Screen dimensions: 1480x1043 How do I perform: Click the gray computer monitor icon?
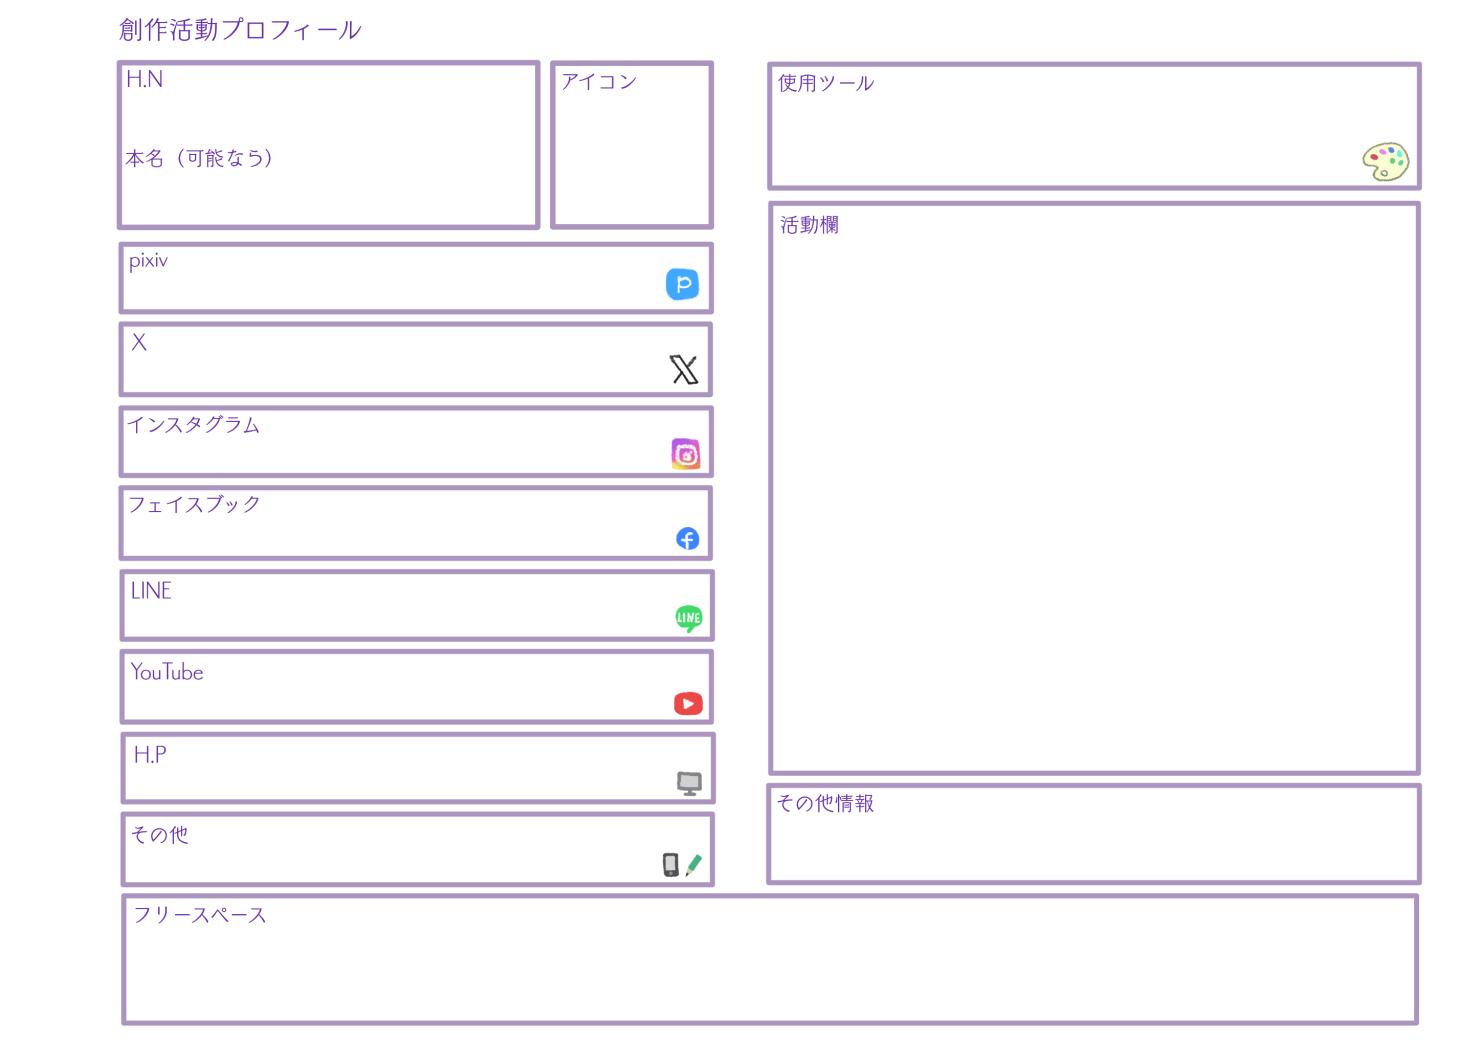tap(689, 783)
